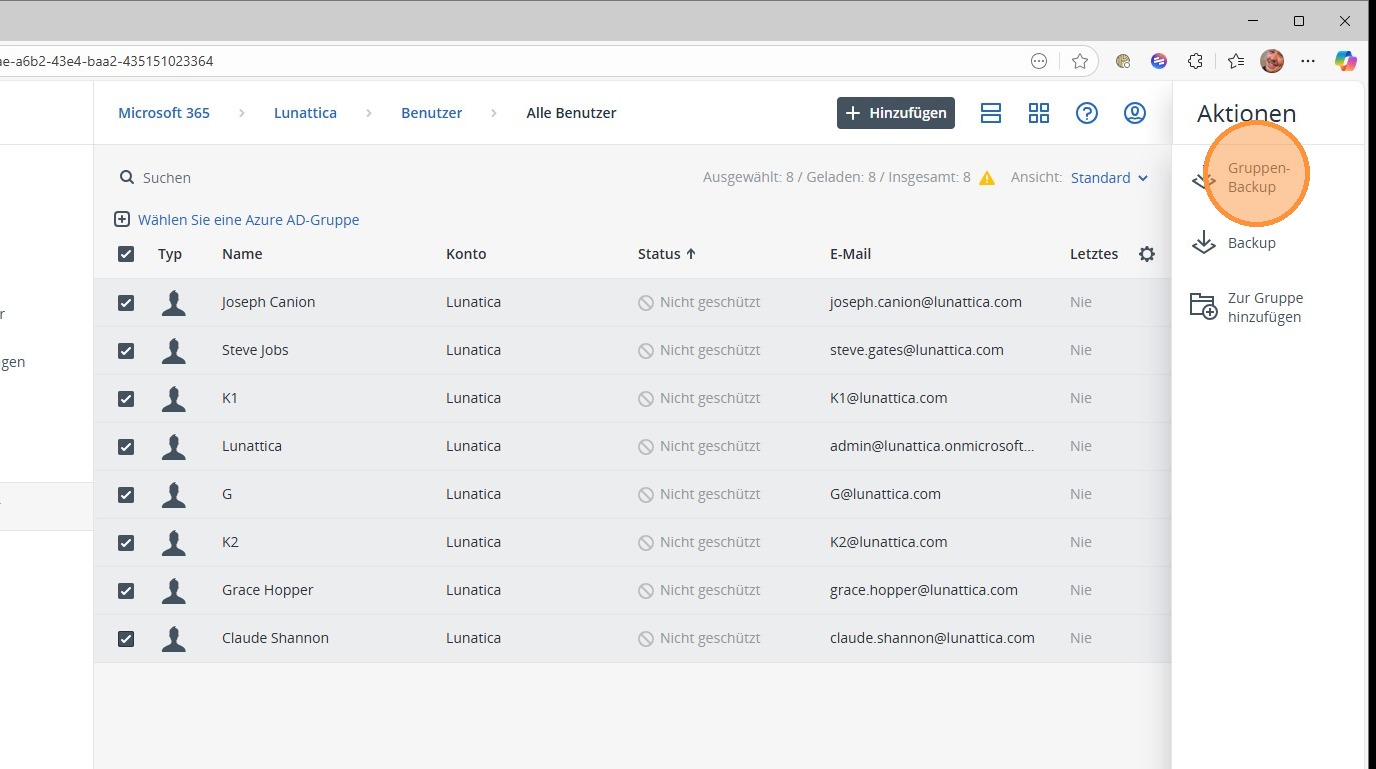Click the Ausgewählt 8 / Geladen 8 counter

[x=837, y=178]
